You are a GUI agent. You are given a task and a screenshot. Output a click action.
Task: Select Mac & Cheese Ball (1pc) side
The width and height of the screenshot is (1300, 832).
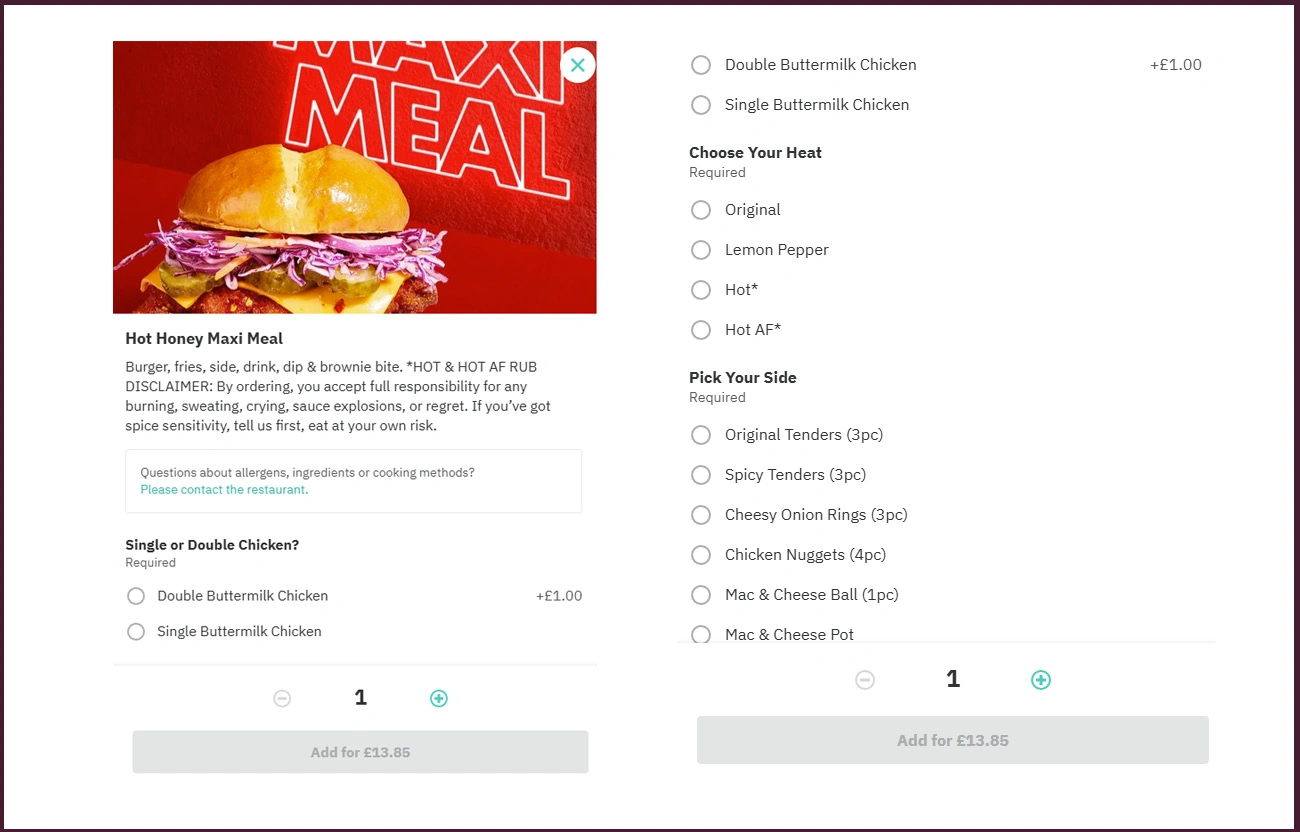[946, 595]
